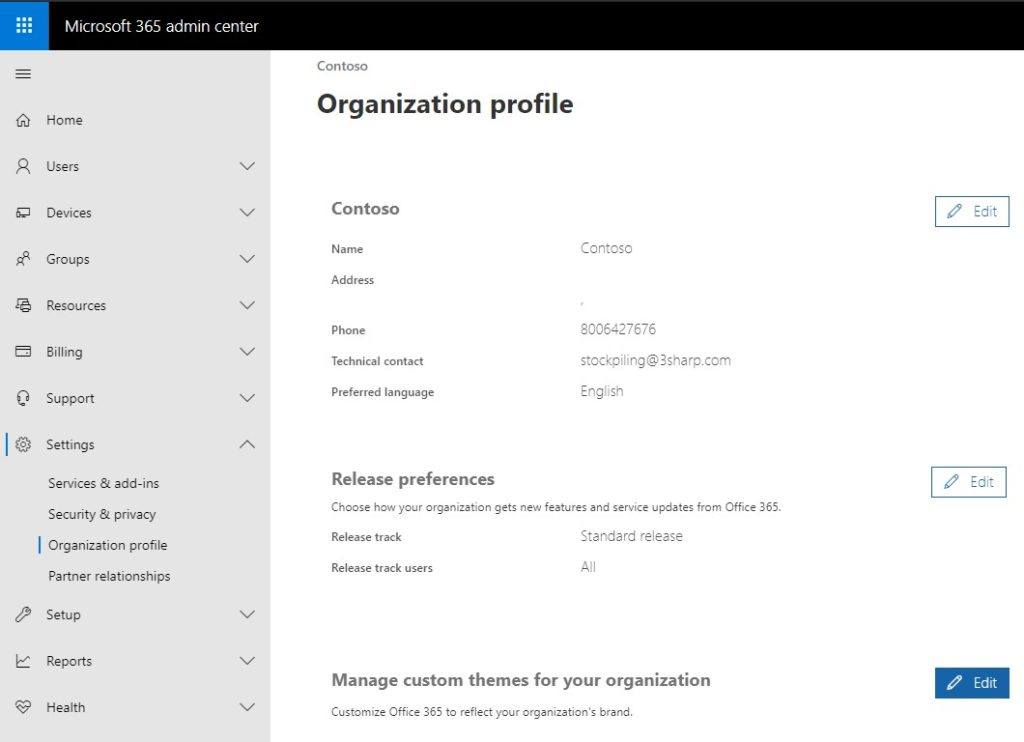Expand the Resources menu chevron
The height and width of the screenshot is (742, 1024).
tap(247, 306)
